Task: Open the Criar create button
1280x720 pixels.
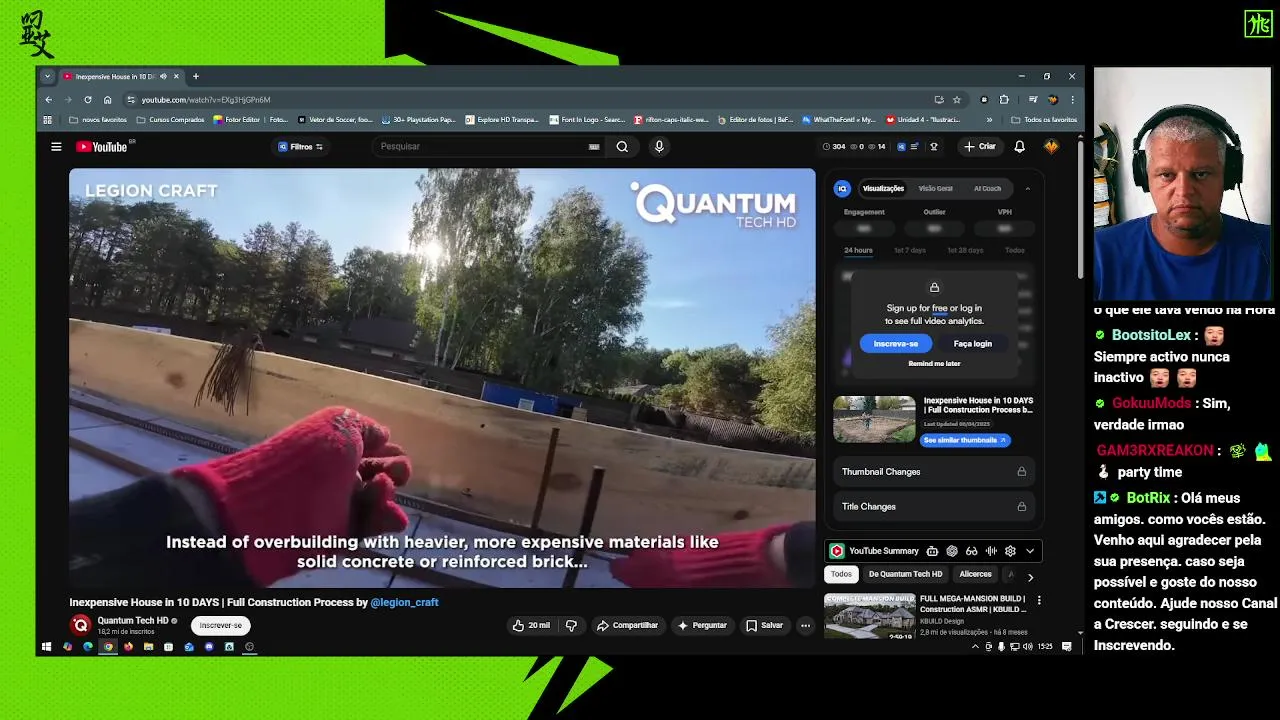Action: pyautogui.click(x=979, y=147)
